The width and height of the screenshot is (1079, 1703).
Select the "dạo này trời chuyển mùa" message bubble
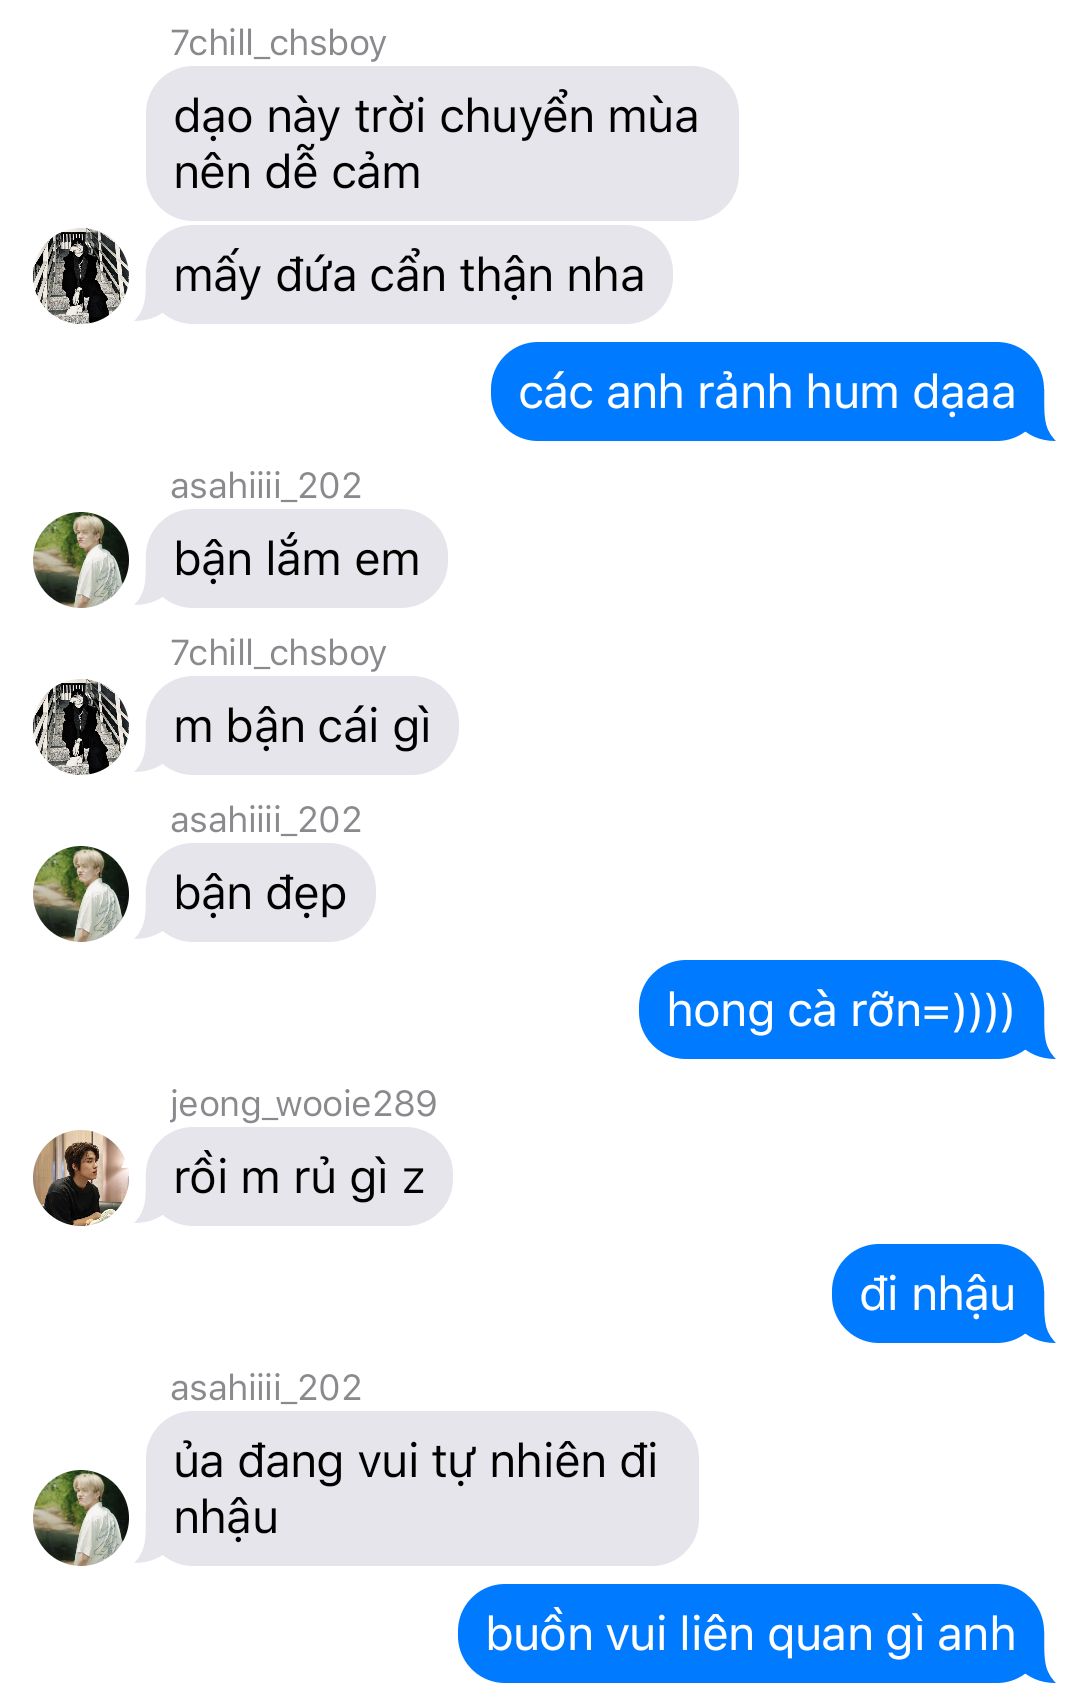pyautogui.click(x=442, y=144)
